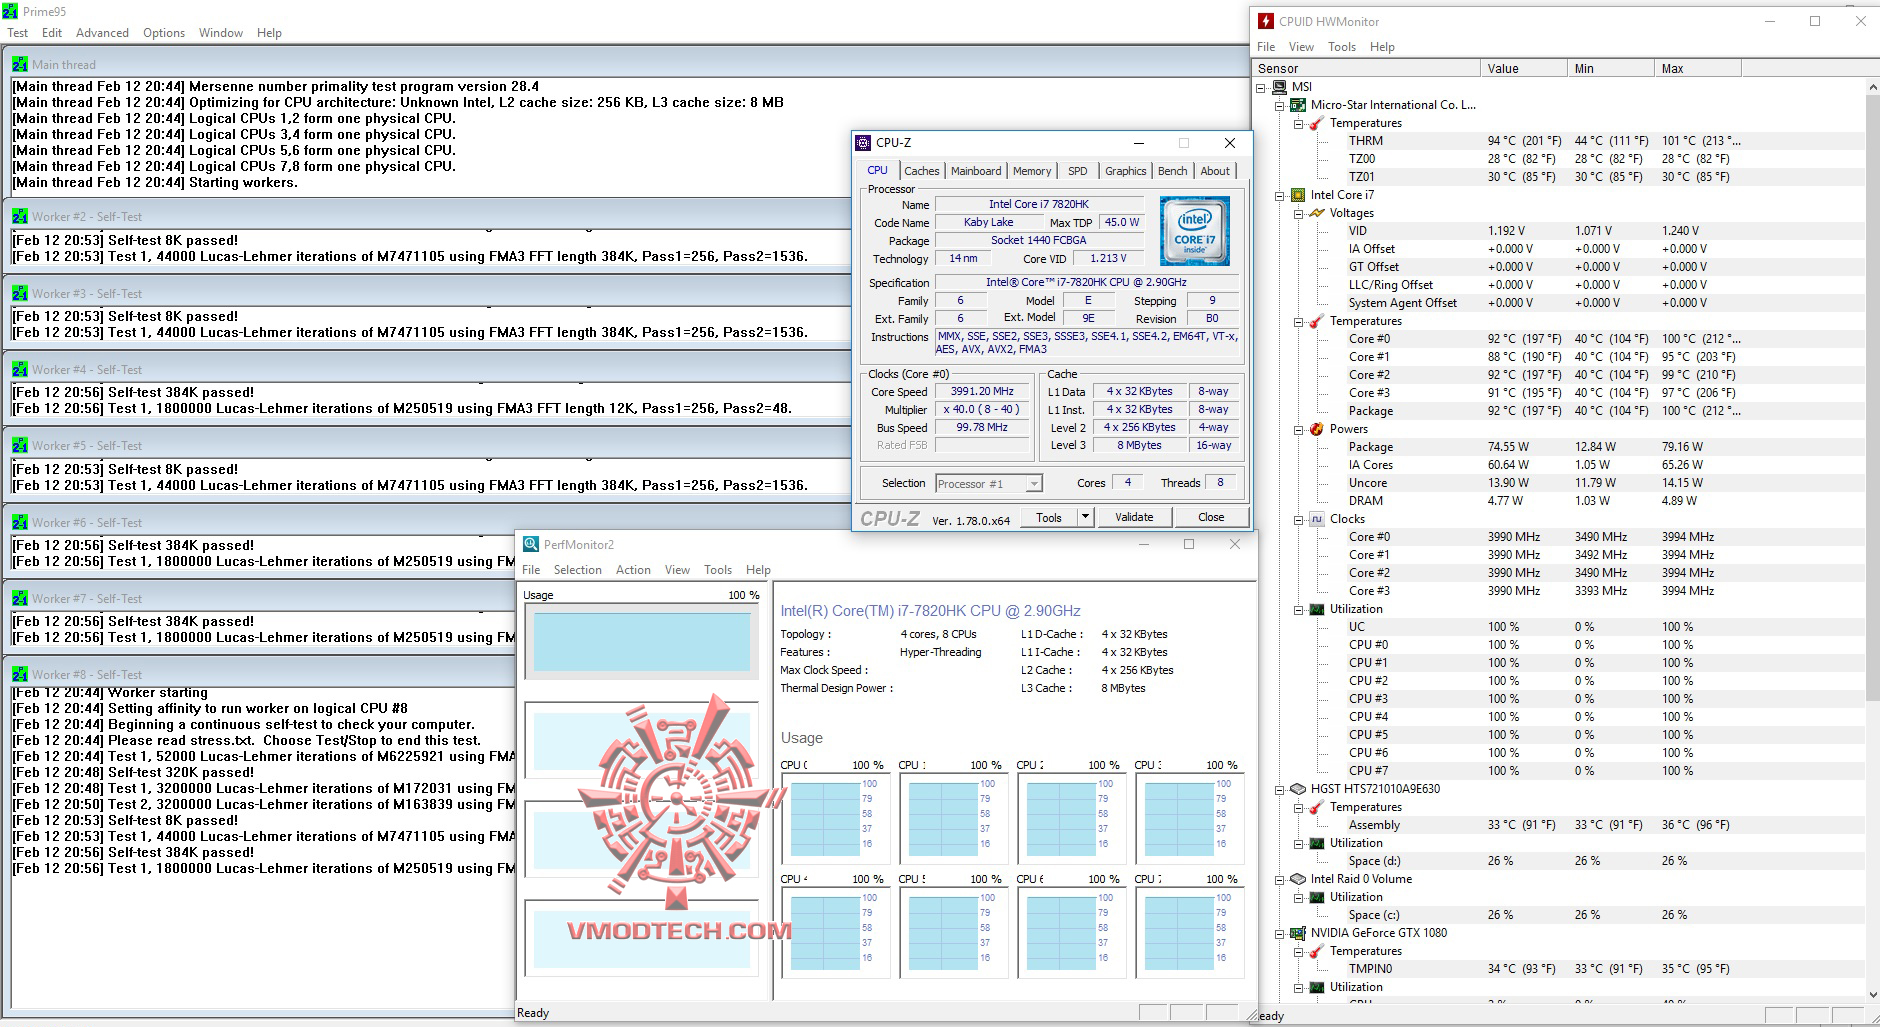1880x1027 pixels.
Task: Collapse the Intel Core i7 node in HWMonitor
Action: [x=1280, y=195]
